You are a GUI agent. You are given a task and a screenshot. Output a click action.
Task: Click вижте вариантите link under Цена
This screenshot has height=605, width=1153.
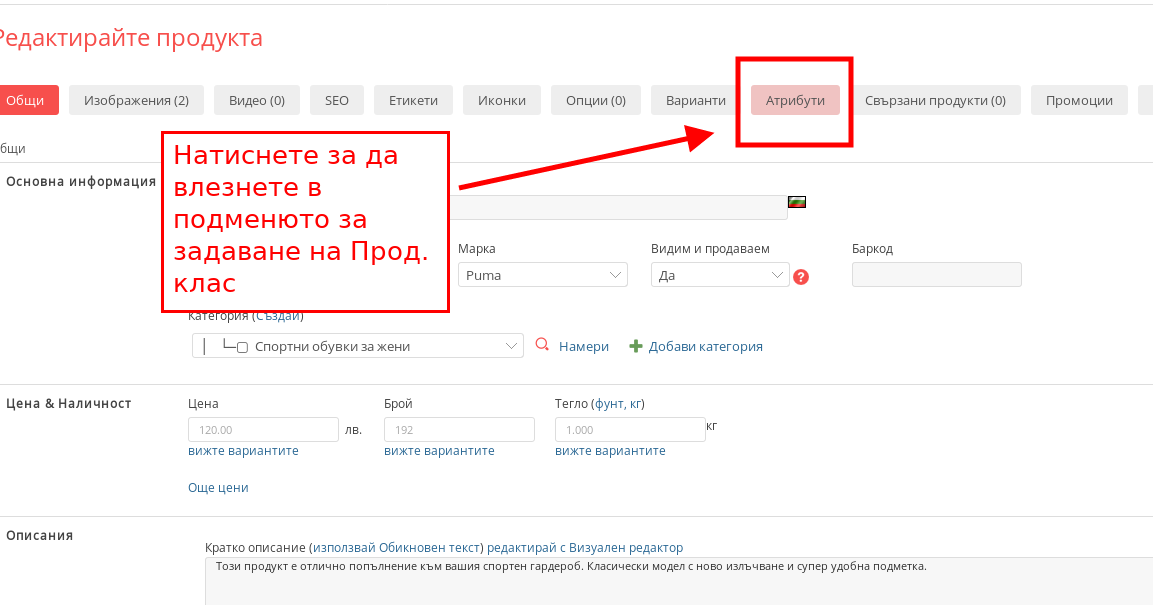coord(243,451)
